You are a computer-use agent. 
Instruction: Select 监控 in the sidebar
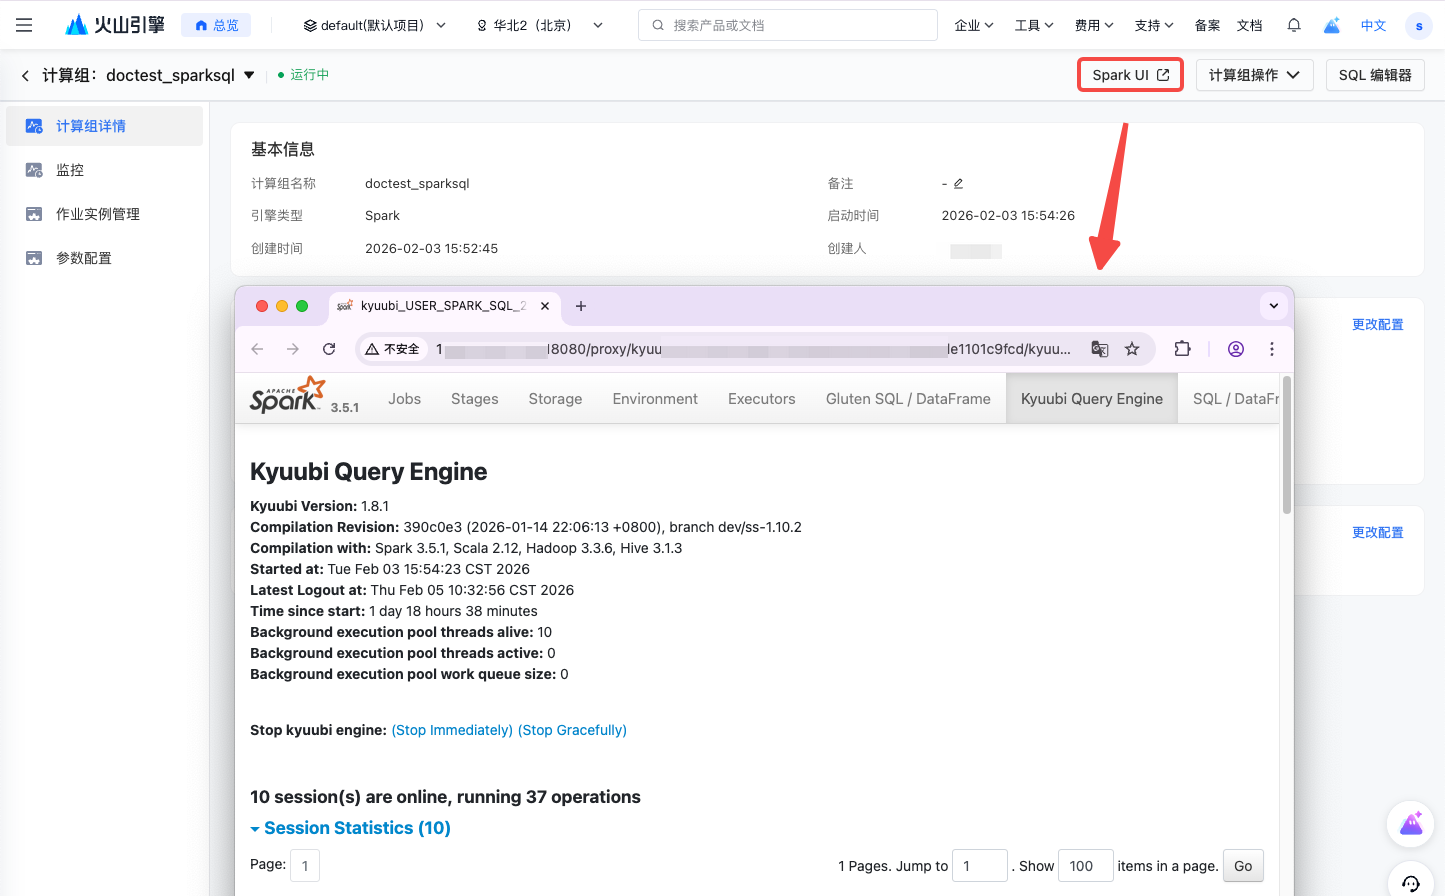tap(105, 170)
